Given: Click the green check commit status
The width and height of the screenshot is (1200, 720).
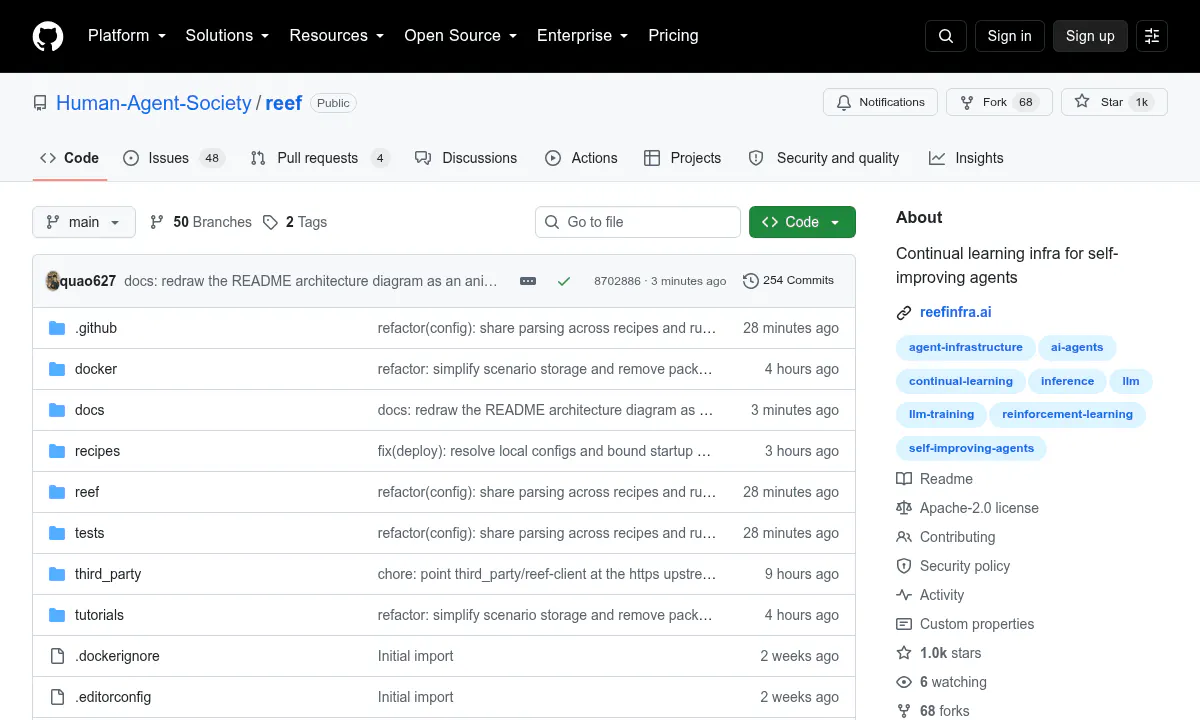Looking at the screenshot, I should tap(564, 281).
